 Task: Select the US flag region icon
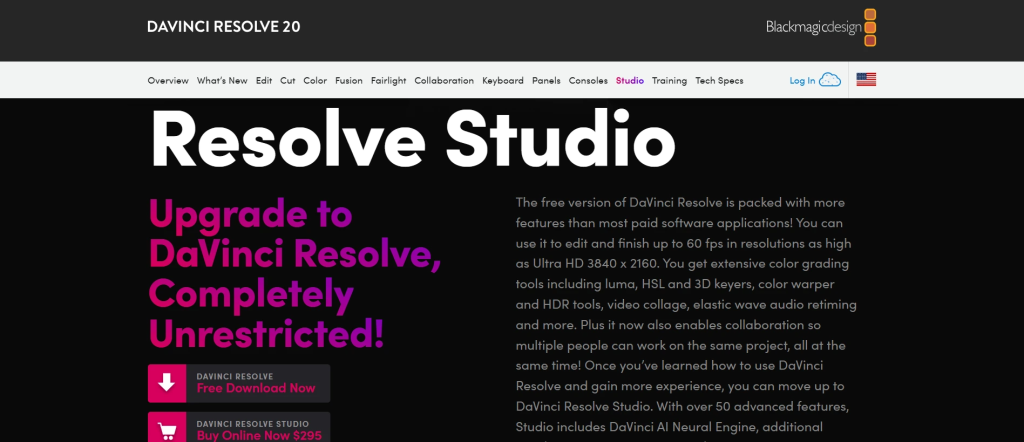pyautogui.click(x=866, y=80)
